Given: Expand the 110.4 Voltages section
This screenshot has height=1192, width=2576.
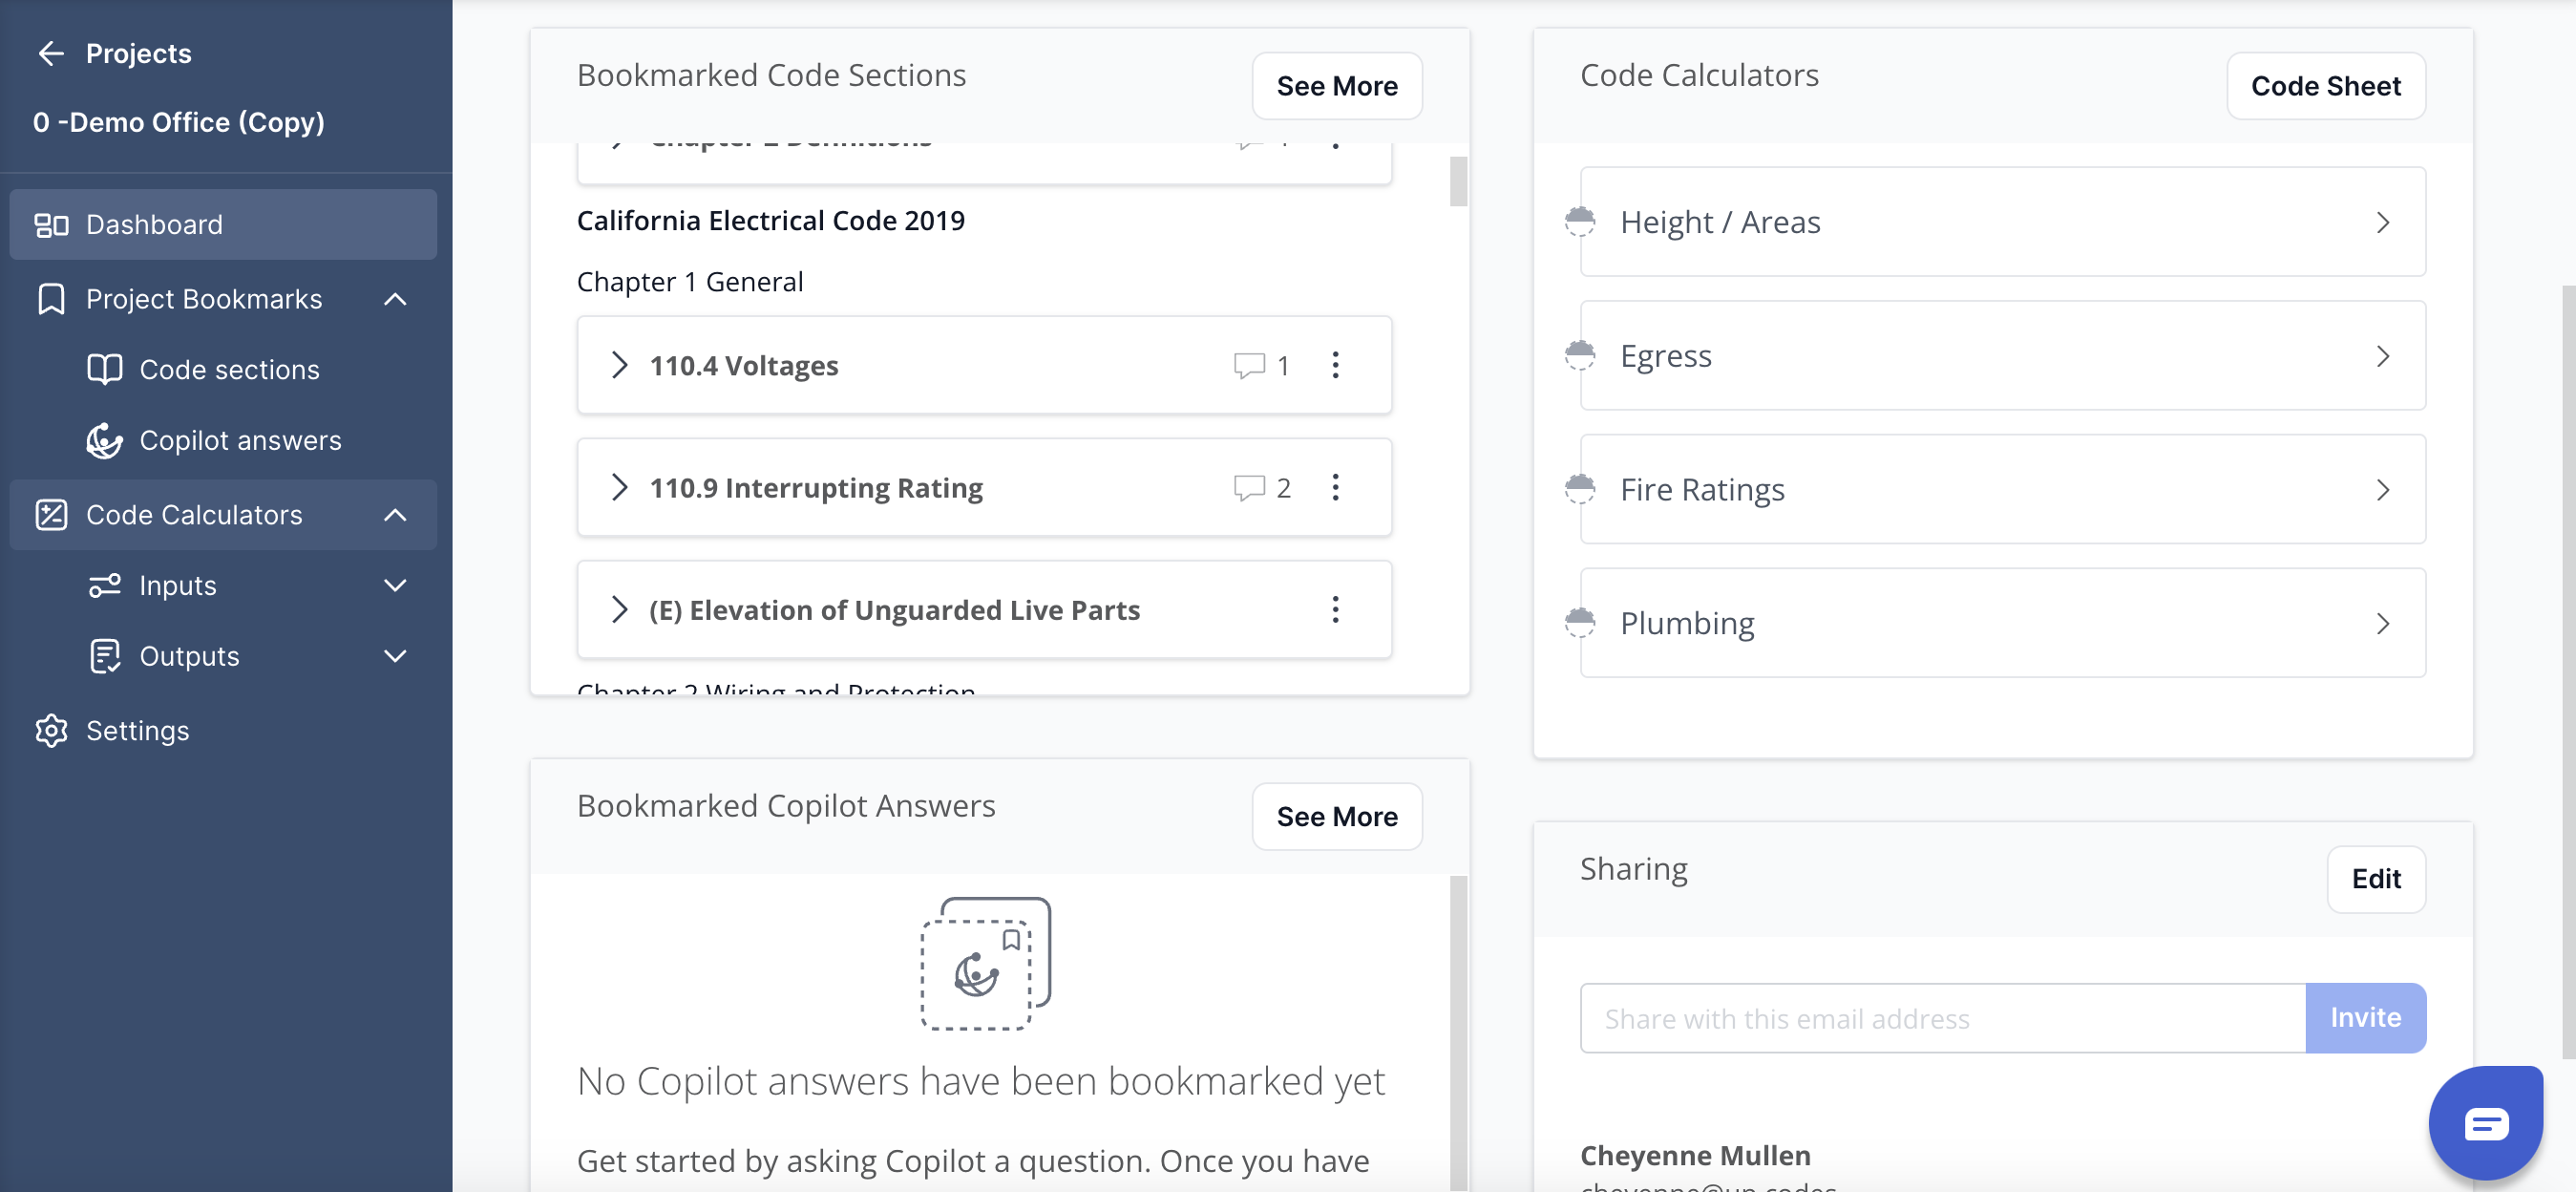Looking at the screenshot, I should pos(619,366).
